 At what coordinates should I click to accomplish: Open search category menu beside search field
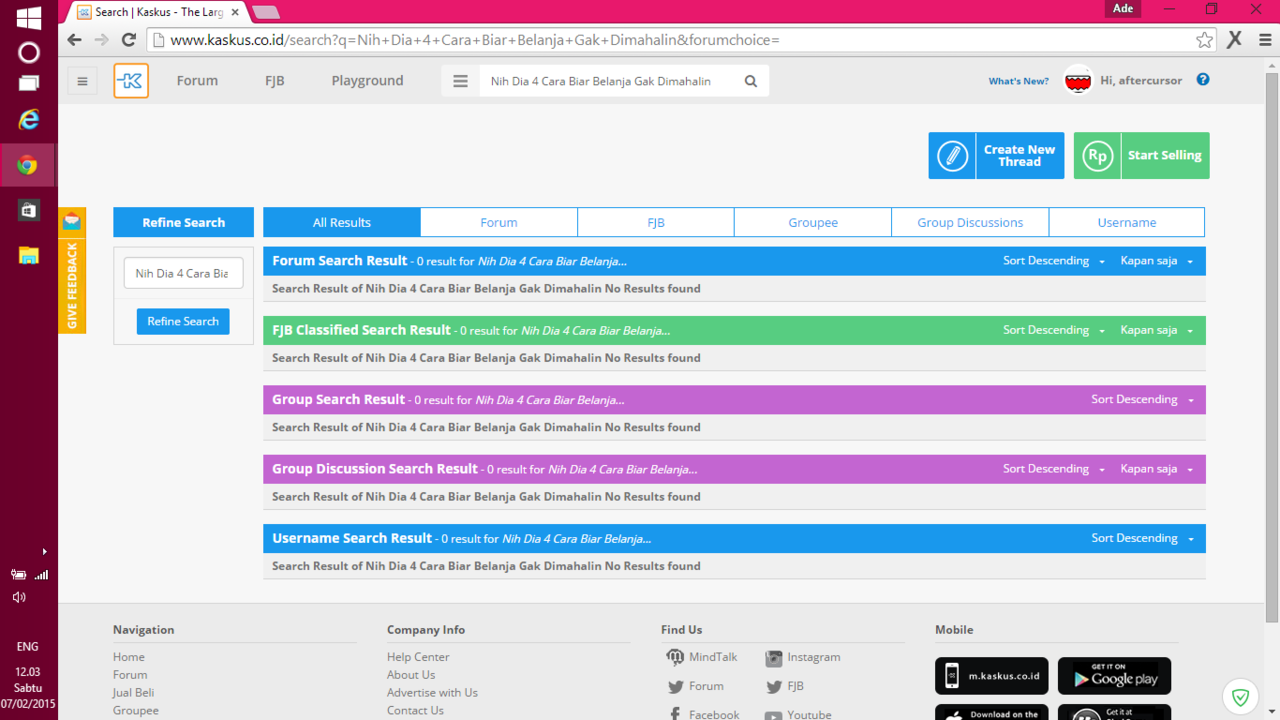[x=460, y=81]
